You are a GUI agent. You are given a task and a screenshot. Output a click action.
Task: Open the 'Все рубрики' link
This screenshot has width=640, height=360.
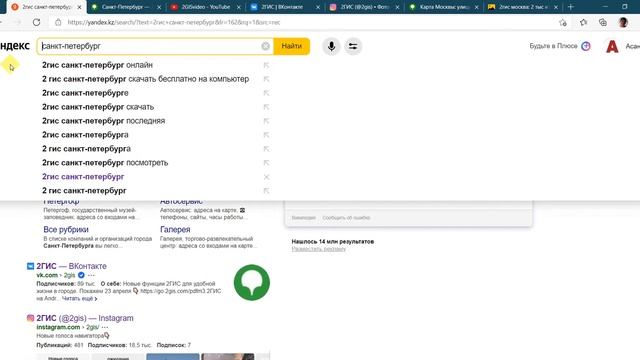(x=66, y=229)
